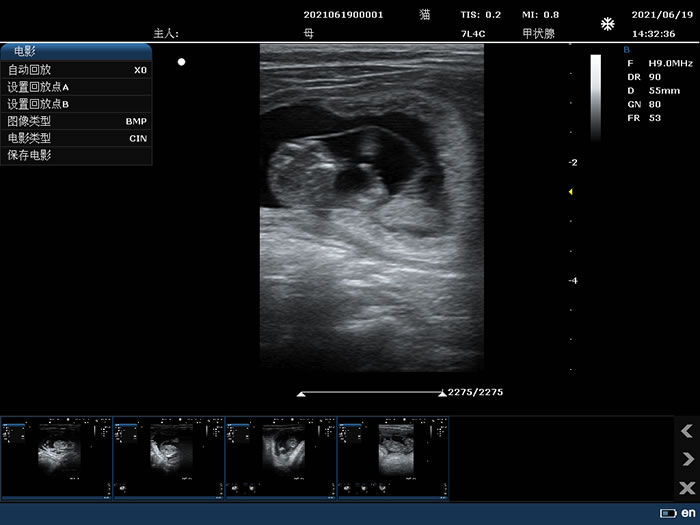
Task: Change 图像类型 BMP image type
Action: pos(76,121)
